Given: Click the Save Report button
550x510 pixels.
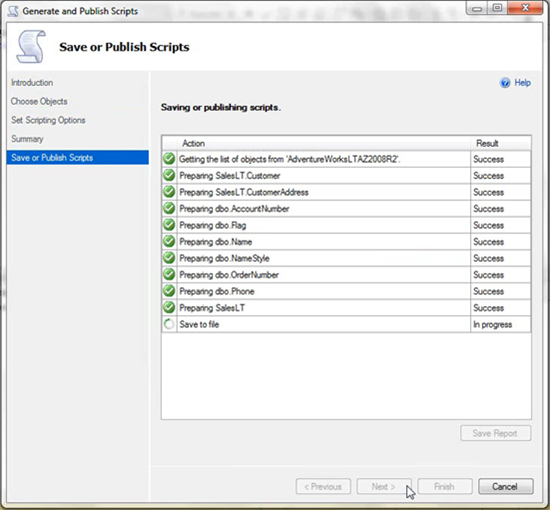Looking at the screenshot, I should 495,433.
